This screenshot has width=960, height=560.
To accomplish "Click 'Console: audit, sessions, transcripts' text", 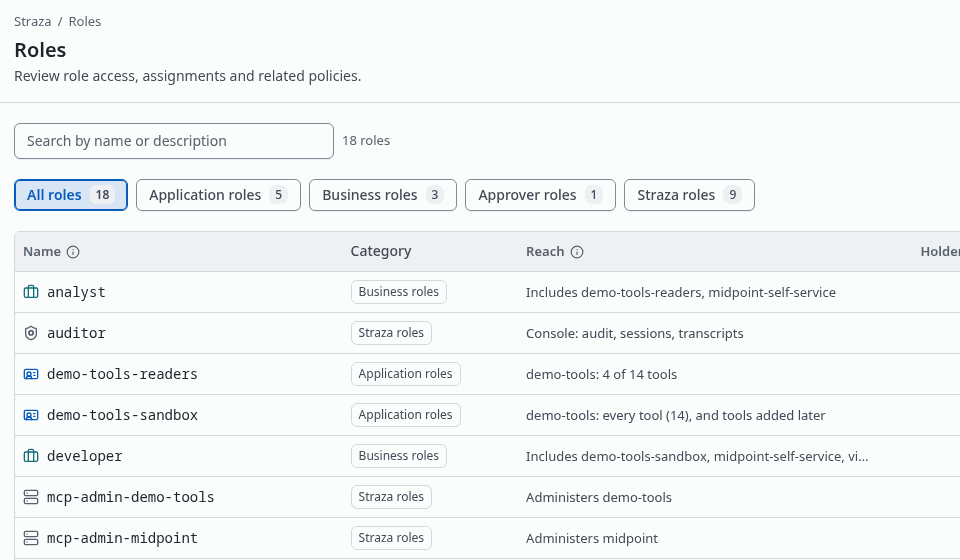I will coord(634,334).
